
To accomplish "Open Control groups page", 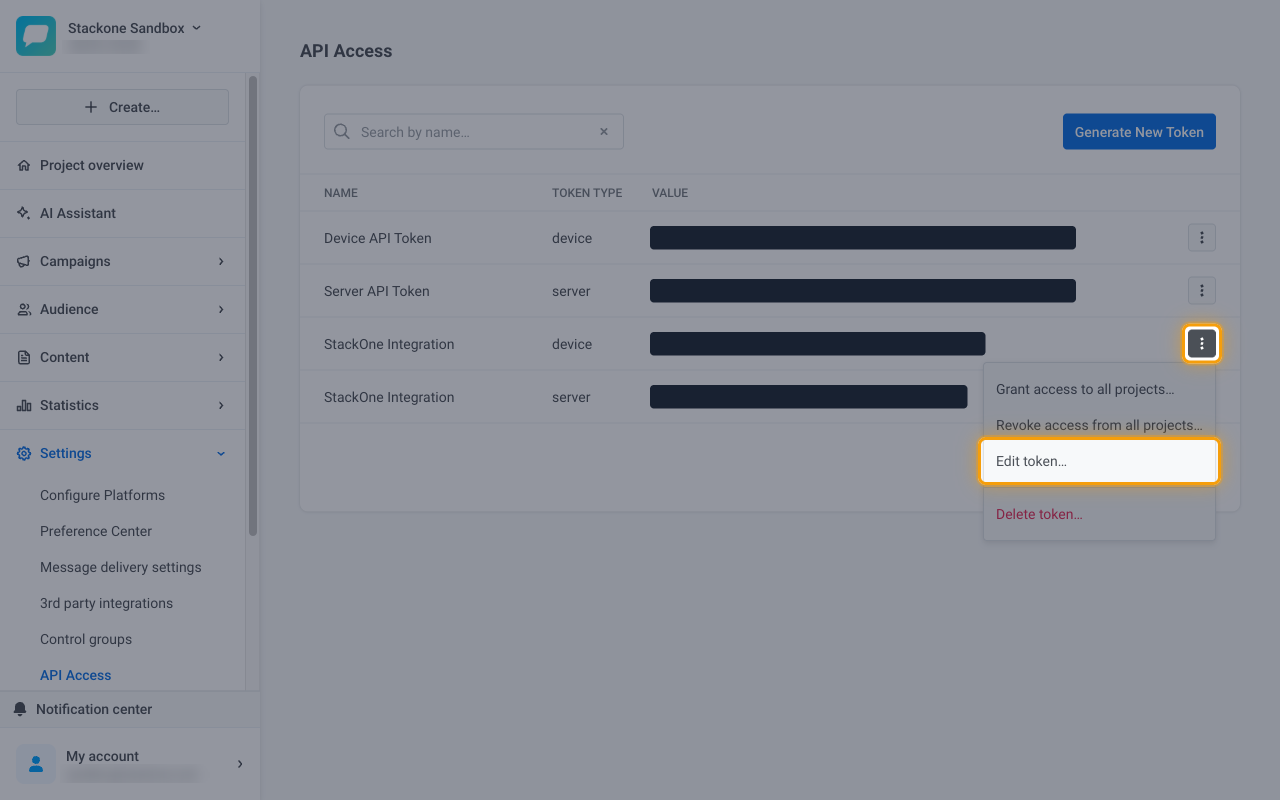I will click(x=86, y=639).
